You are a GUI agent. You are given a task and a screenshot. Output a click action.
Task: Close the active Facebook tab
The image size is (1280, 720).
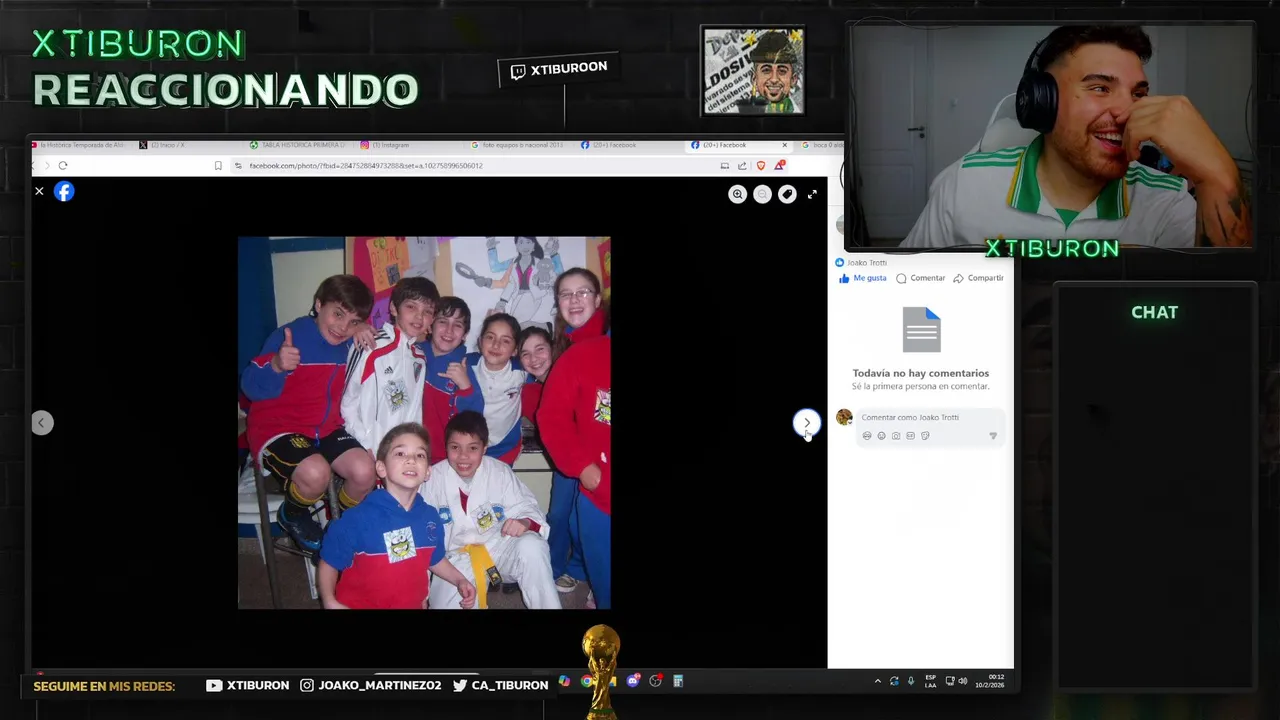(784, 145)
